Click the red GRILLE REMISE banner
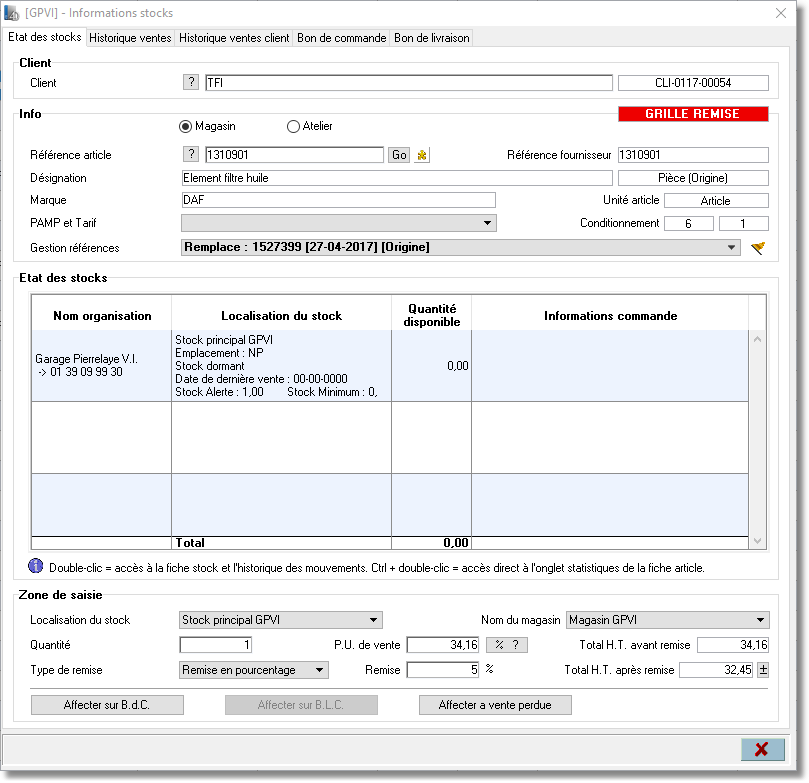This screenshot has height=783, width=809. coord(693,114)
